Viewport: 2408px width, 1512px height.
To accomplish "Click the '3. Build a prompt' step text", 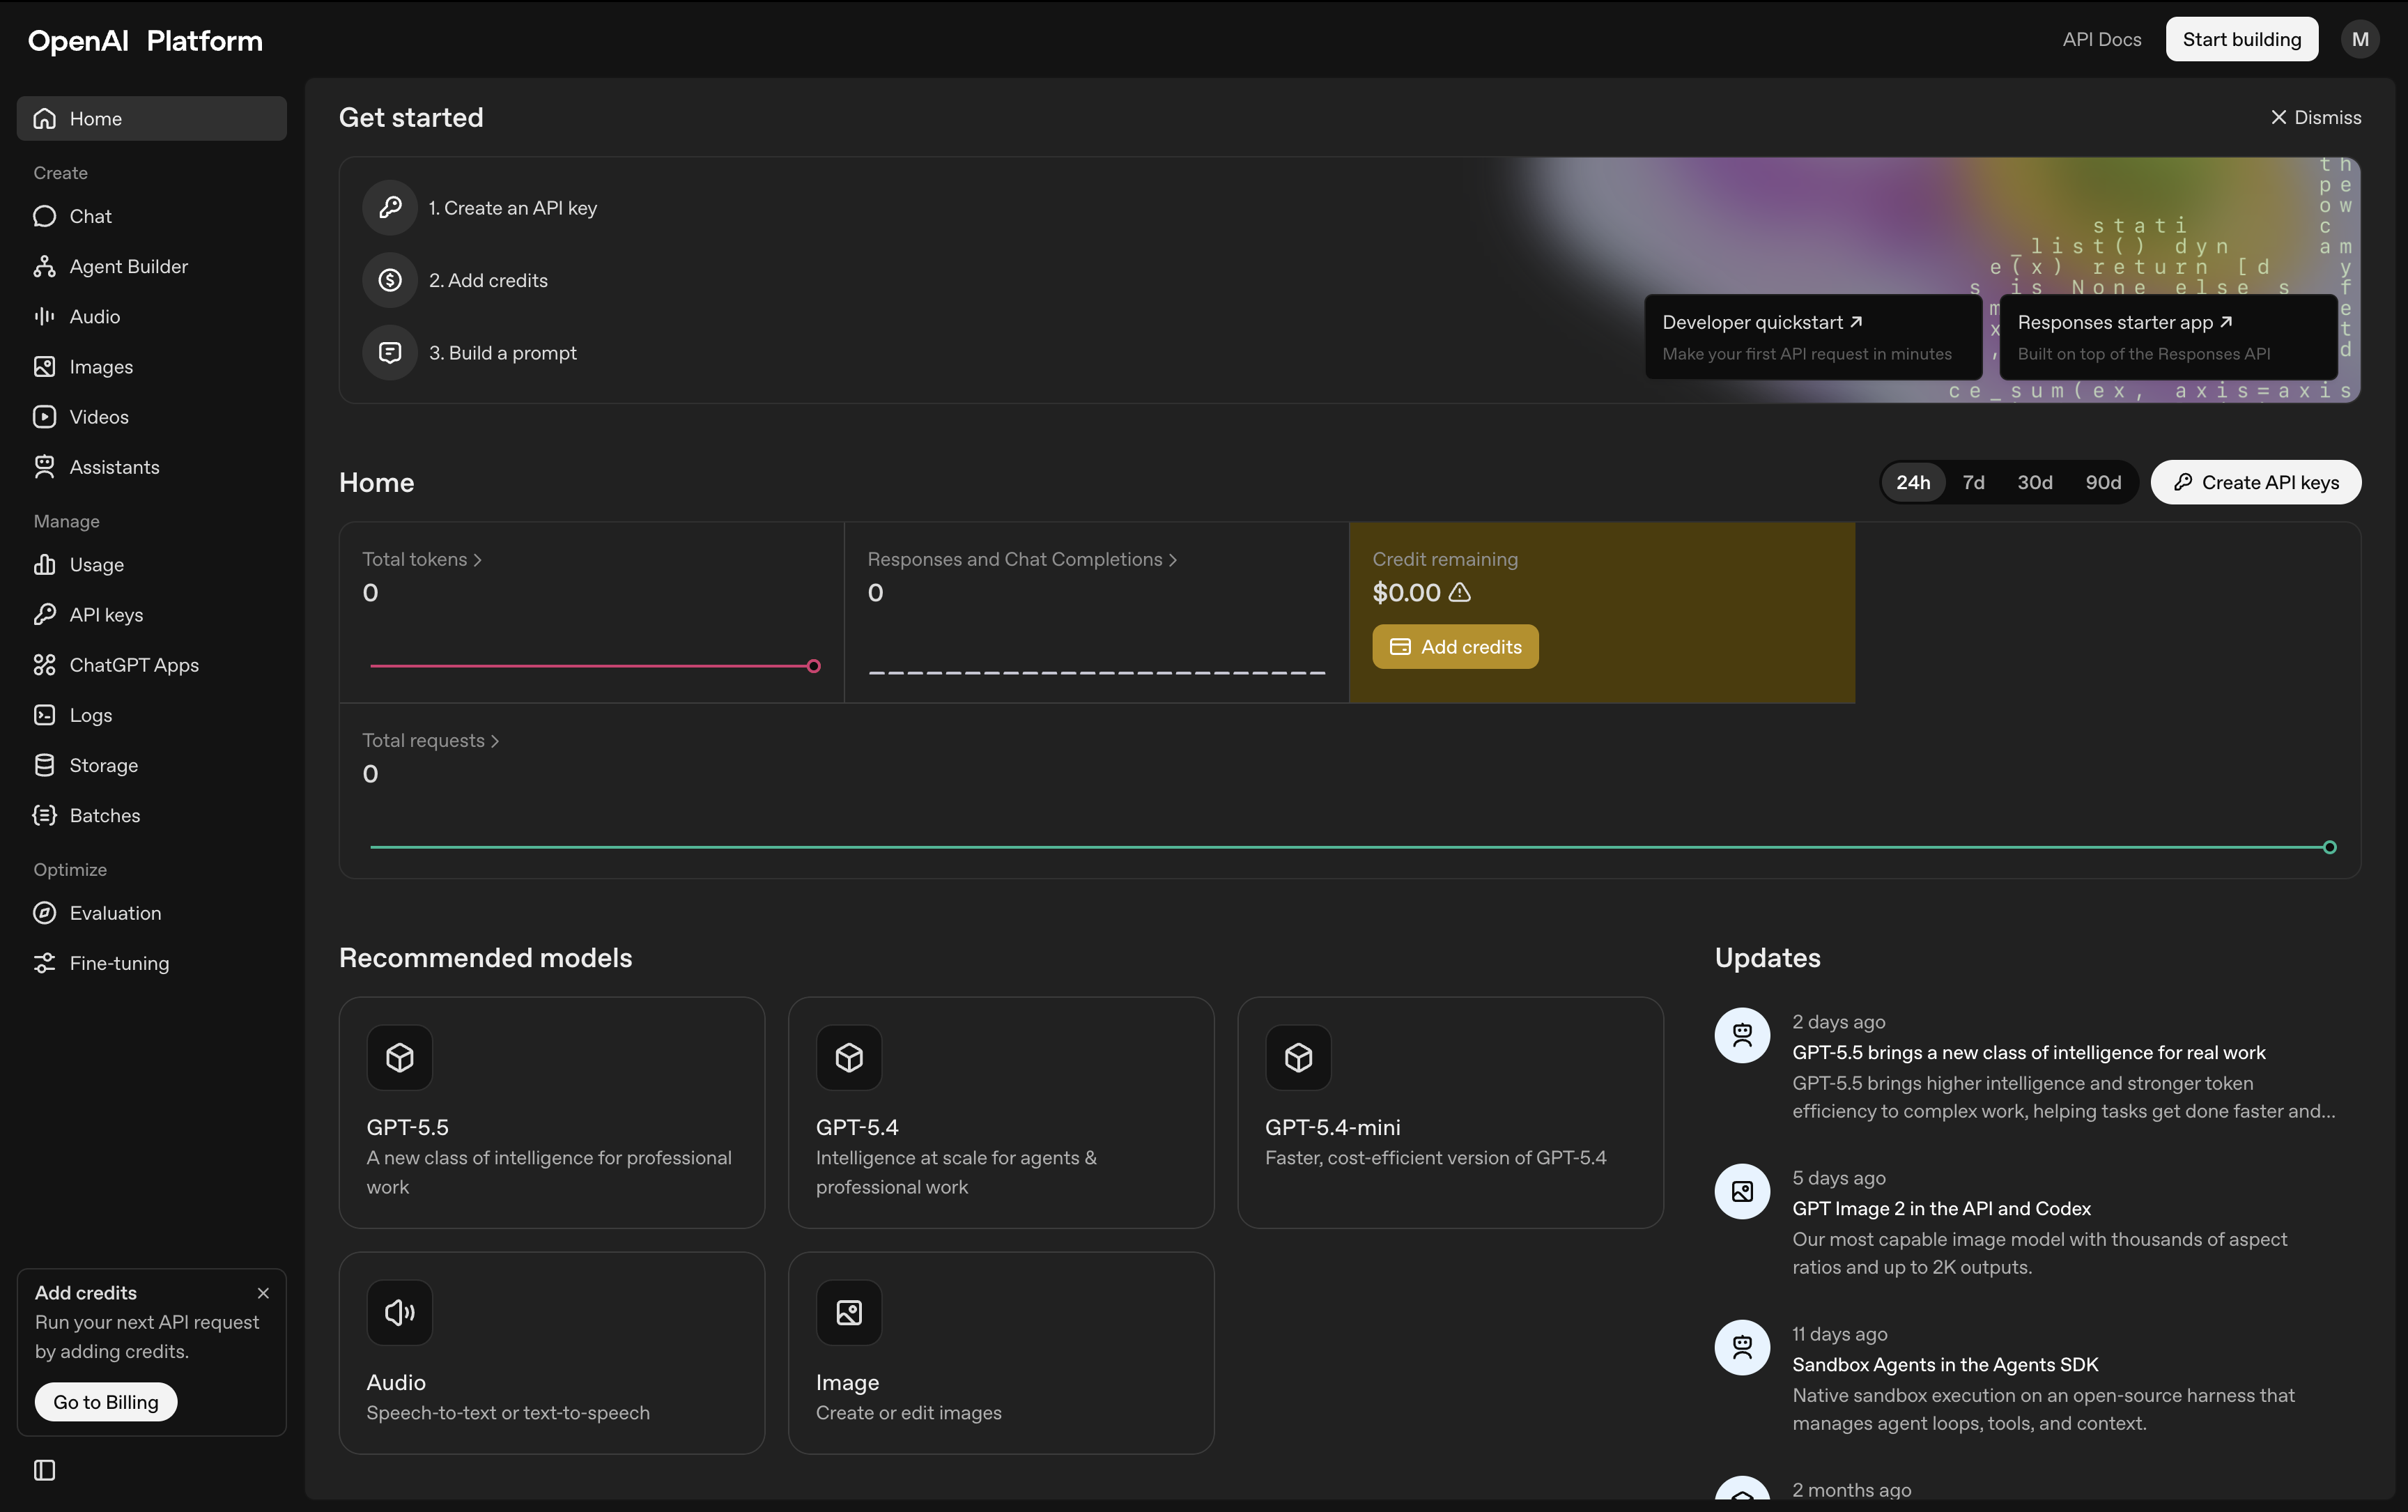I will pos(502,352).
